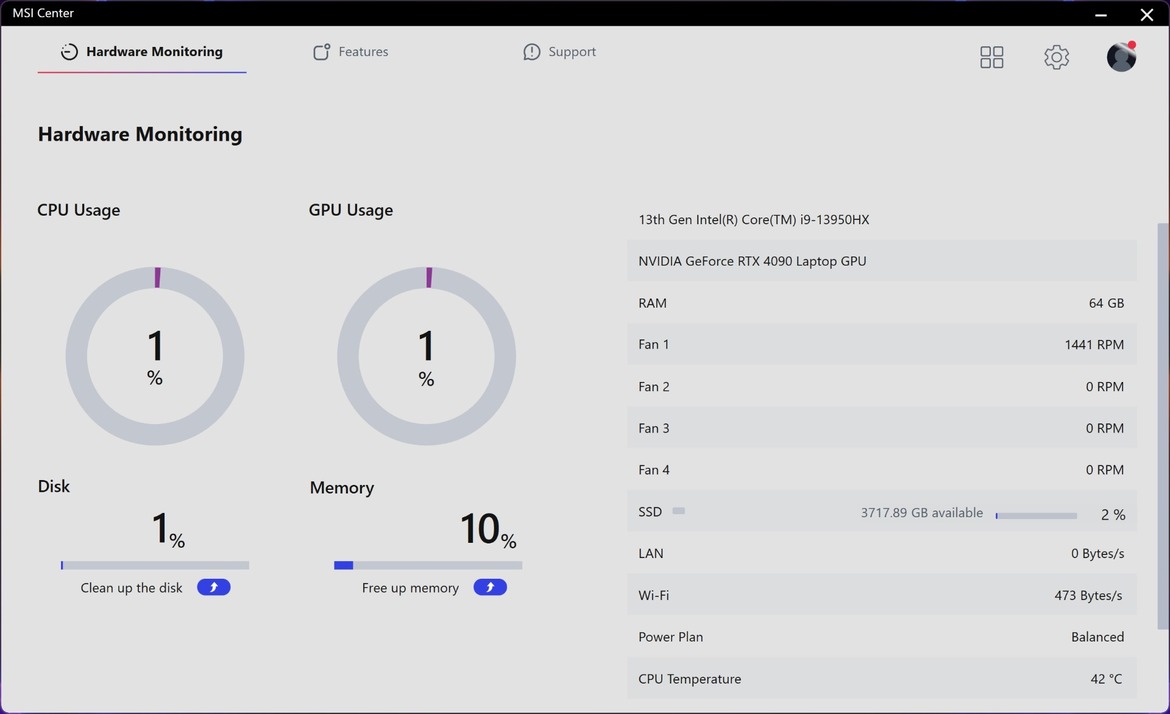This screenshot has height=714, width=1170.
Task: Click the Features tab icon
Action: point(321,51)
